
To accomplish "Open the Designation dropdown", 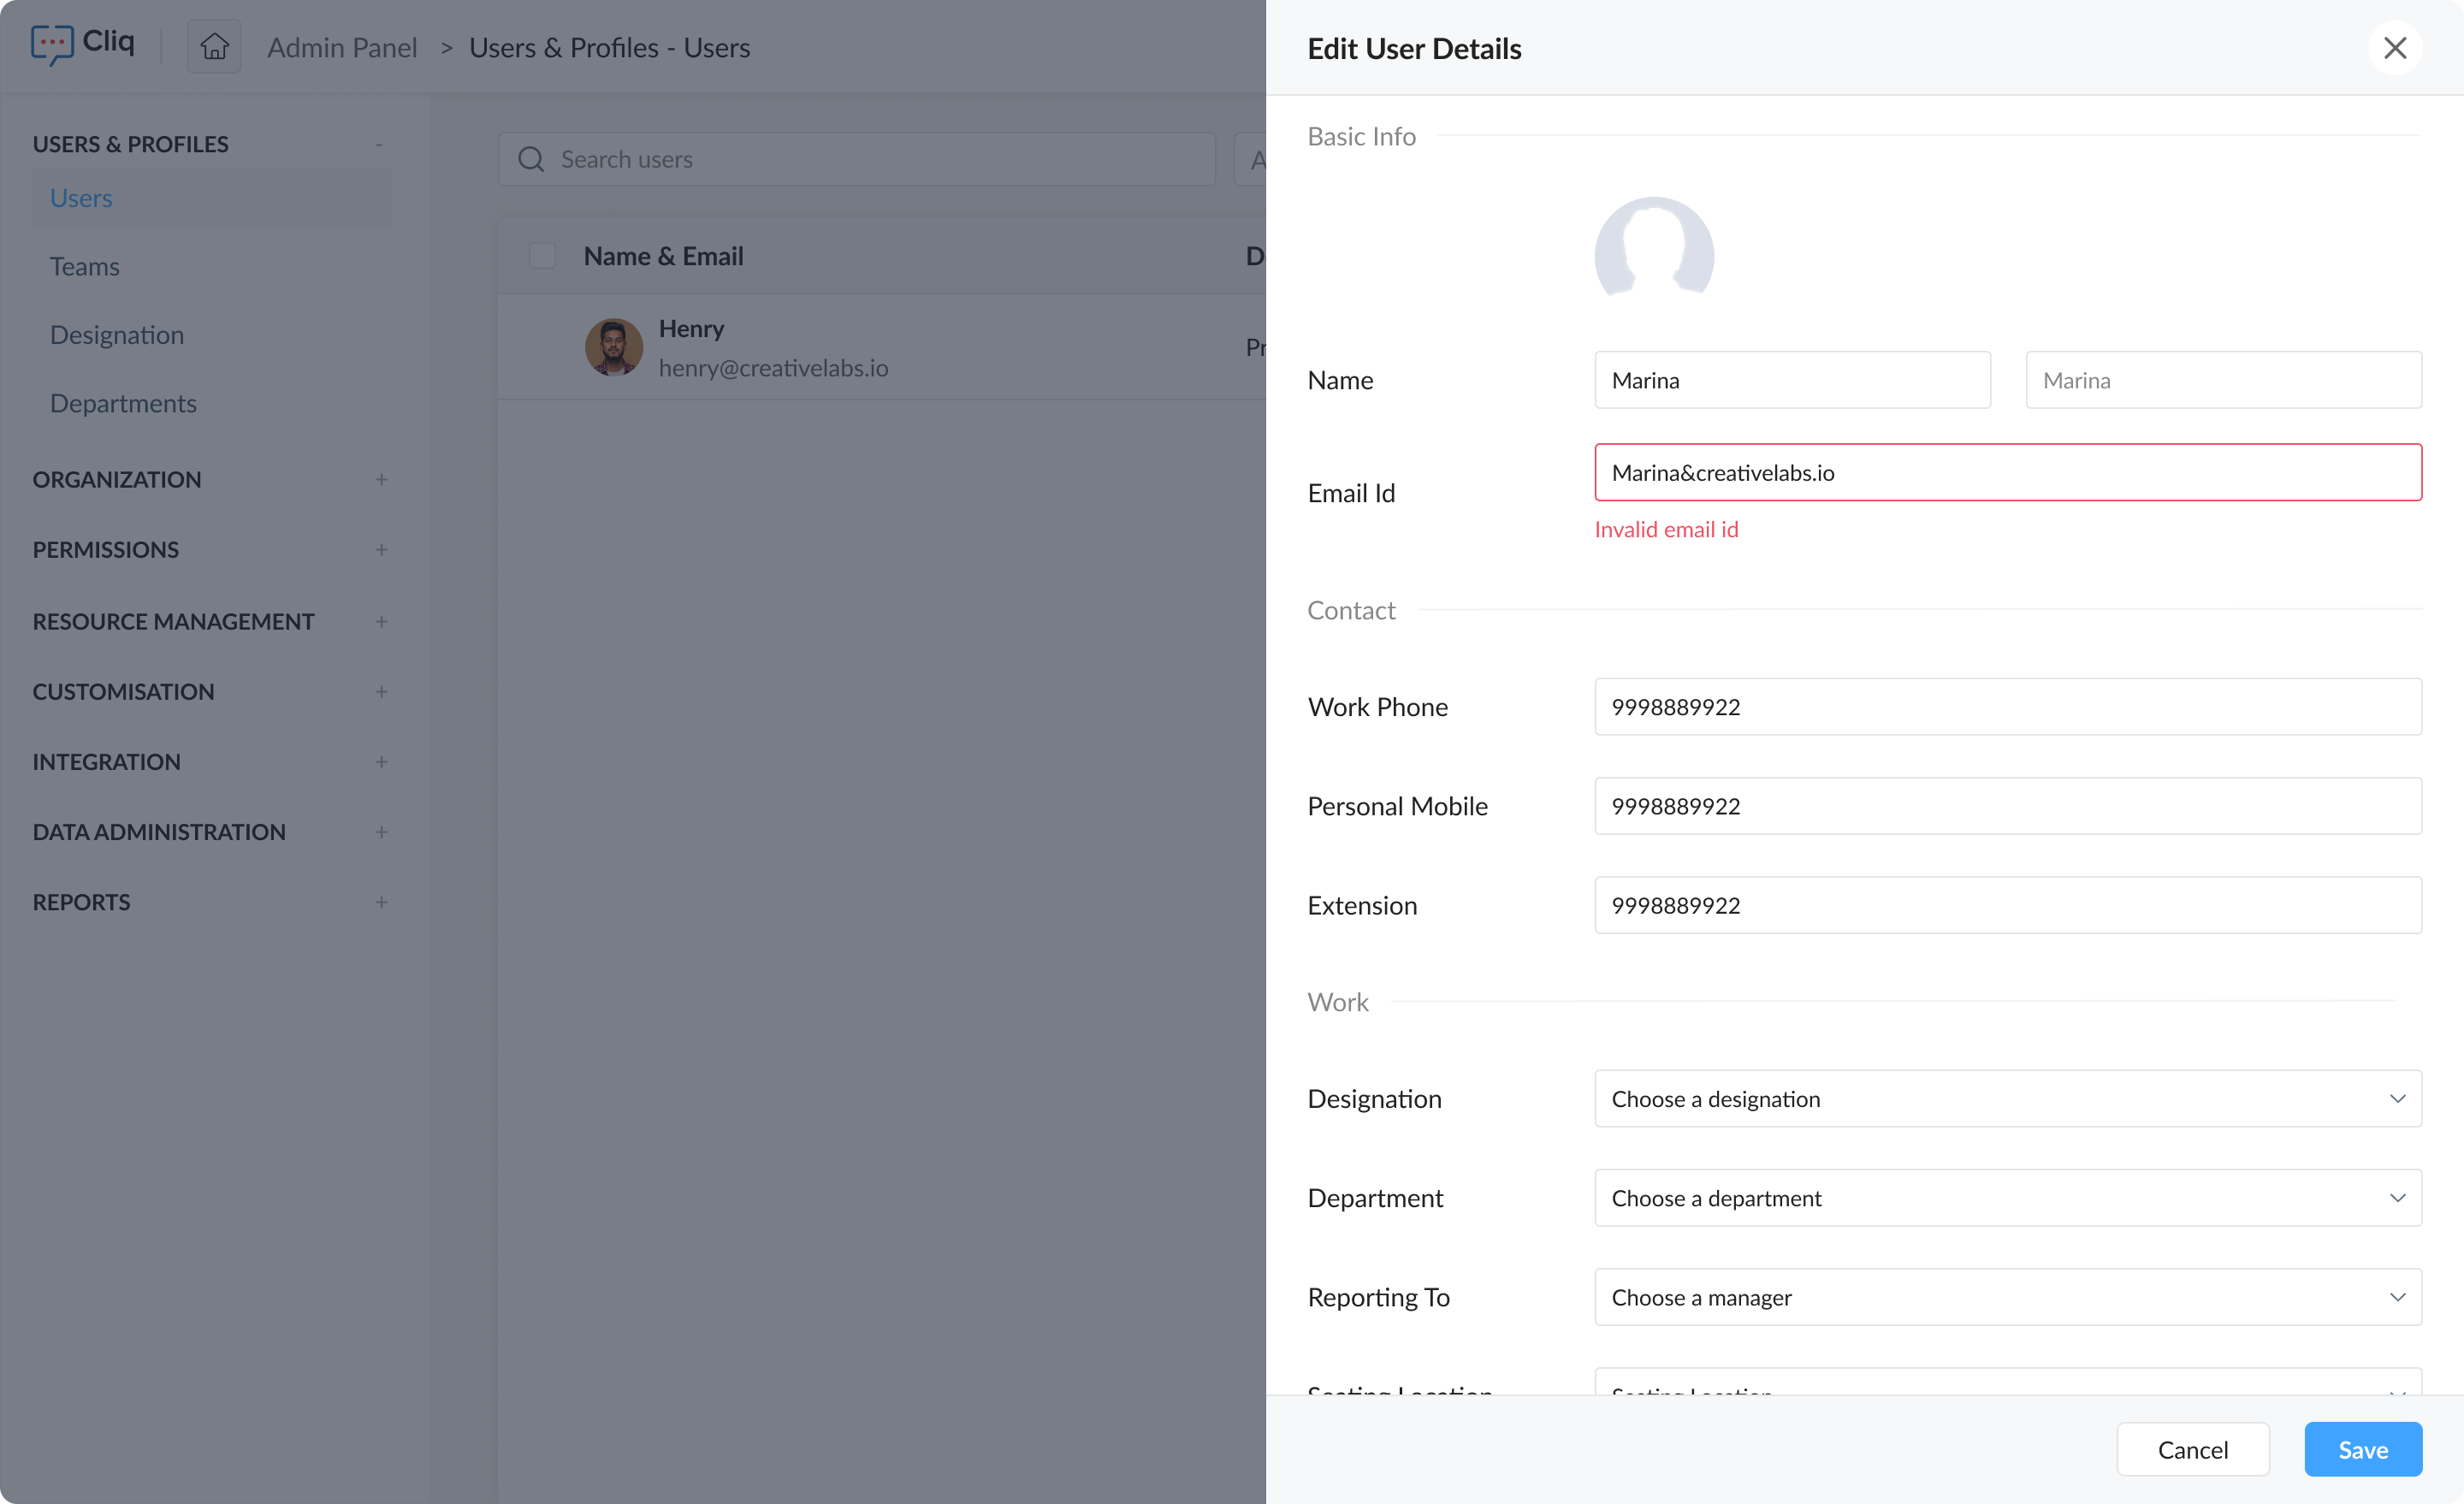I will (2007, 1099).
